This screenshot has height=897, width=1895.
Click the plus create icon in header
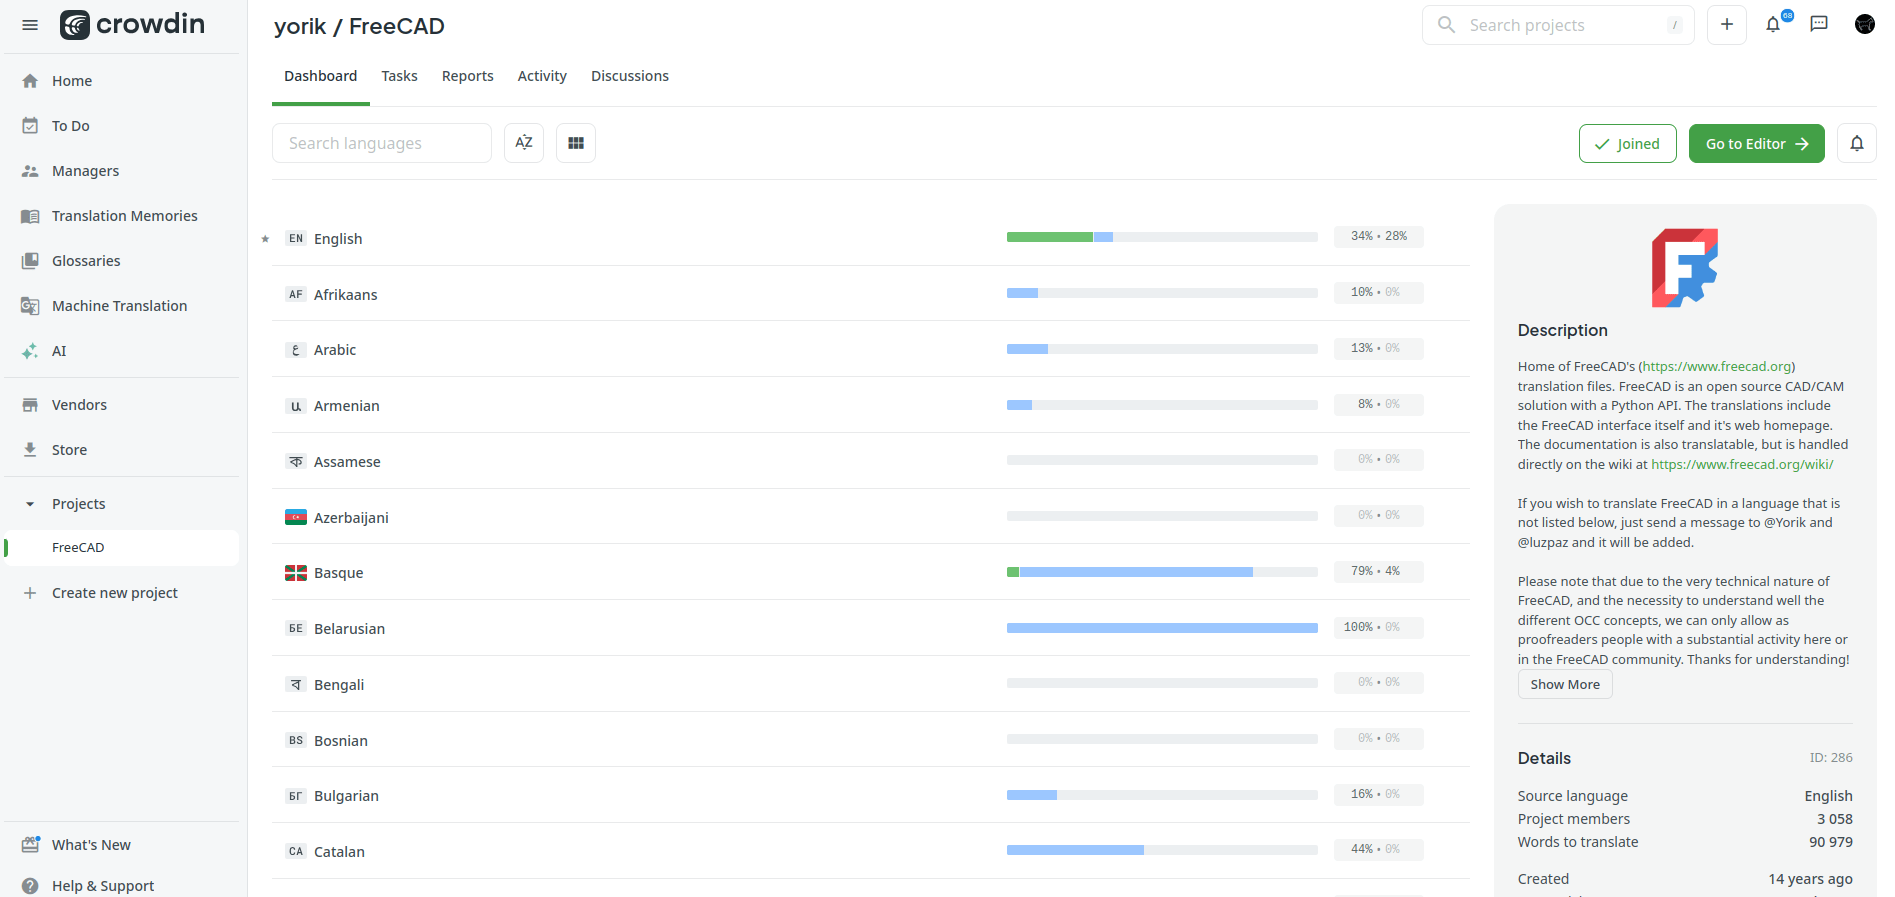click(1726, 25)
